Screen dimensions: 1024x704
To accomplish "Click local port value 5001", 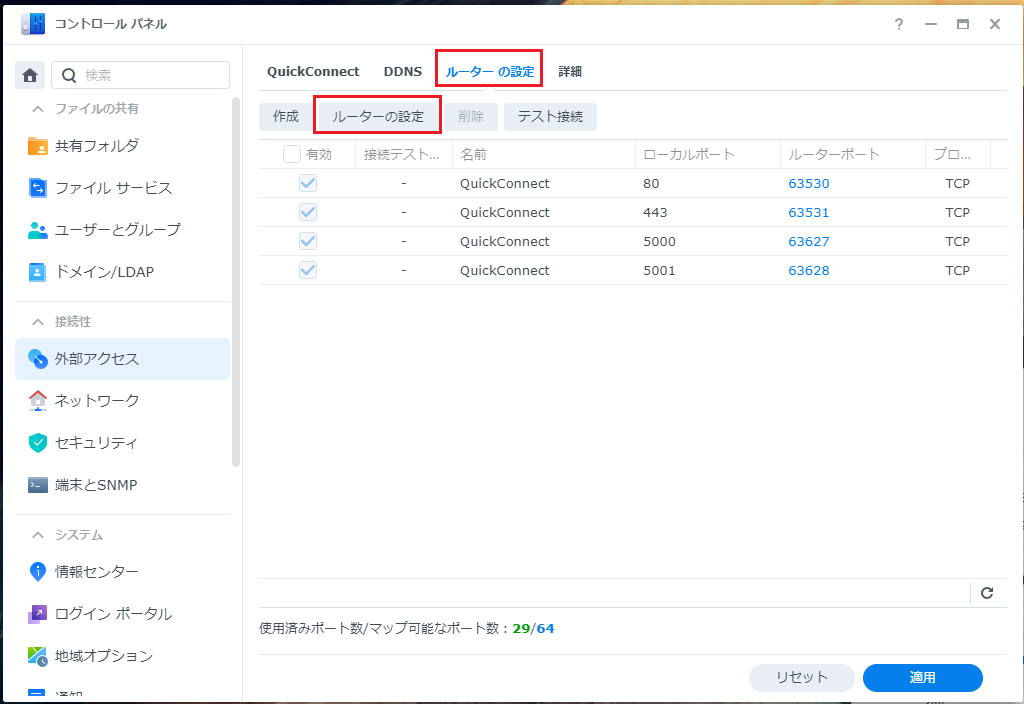I will coord(659,270).
